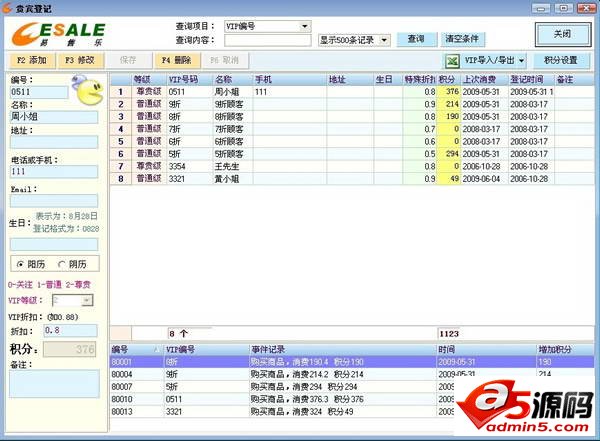Select row 4 名称 7折顾客
The image size is (600, 441).
pos(229,129)
